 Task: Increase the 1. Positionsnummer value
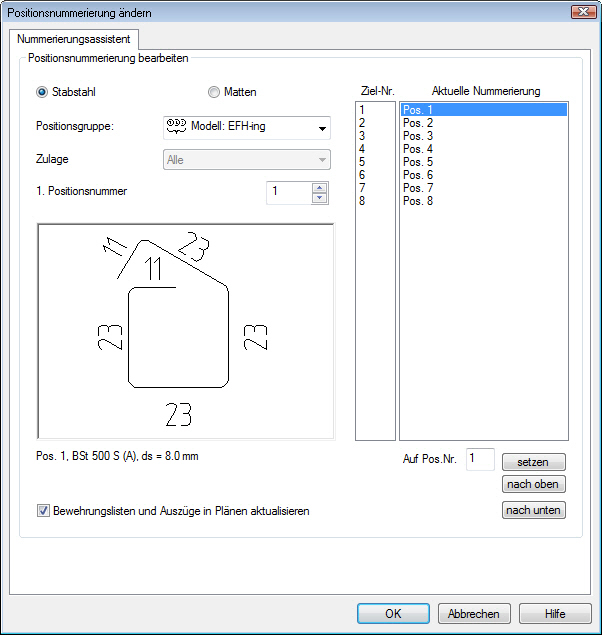[x=319, y=188]
